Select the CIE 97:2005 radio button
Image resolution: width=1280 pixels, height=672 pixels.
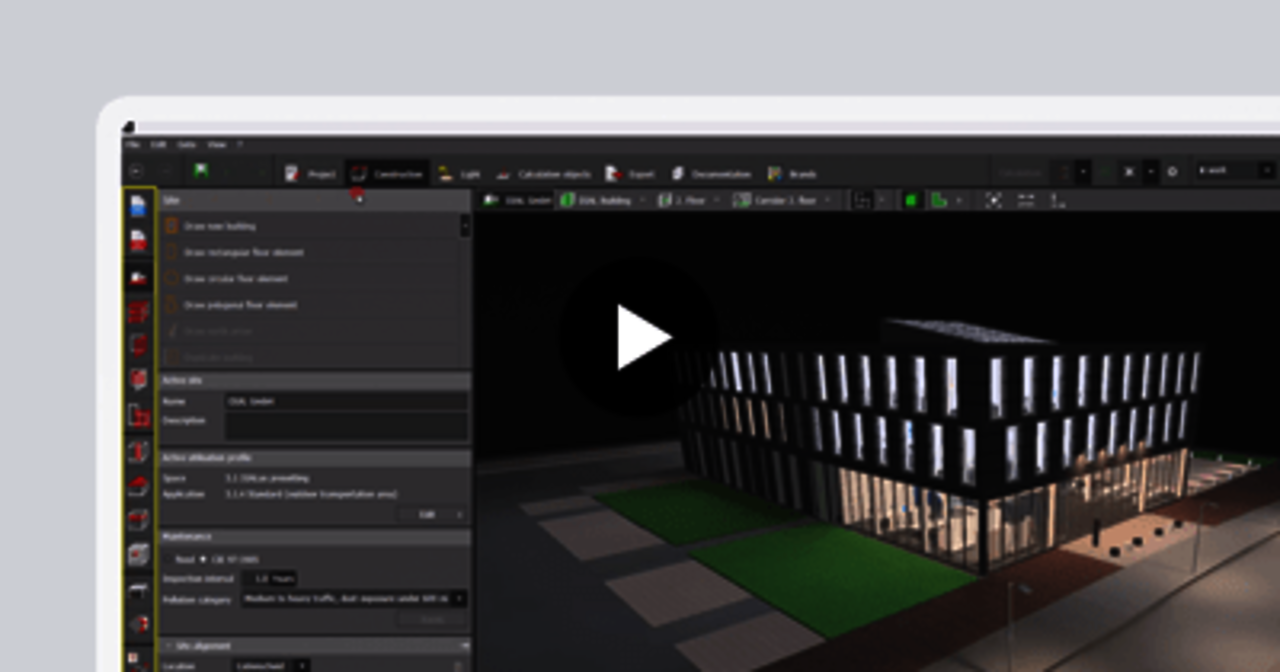(203, 559)
